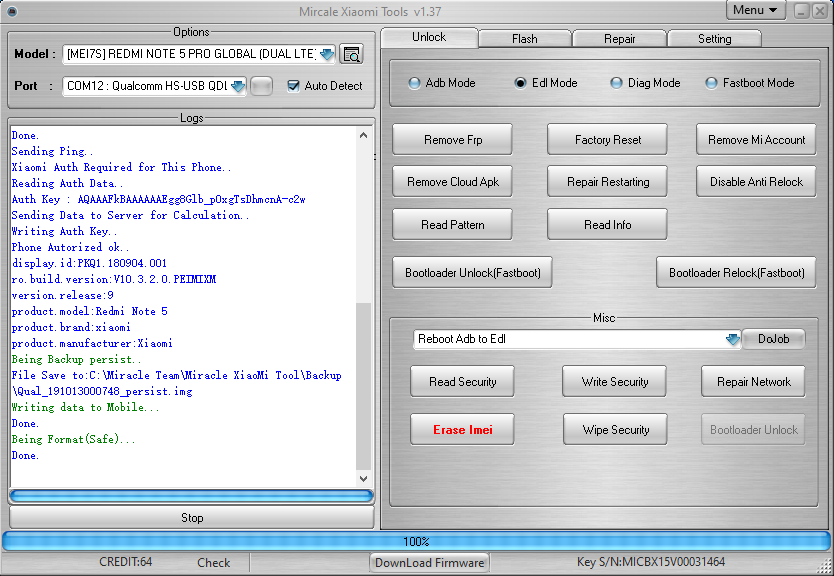
Task: Click the 100% main progress bar
Action: point(416,541)
